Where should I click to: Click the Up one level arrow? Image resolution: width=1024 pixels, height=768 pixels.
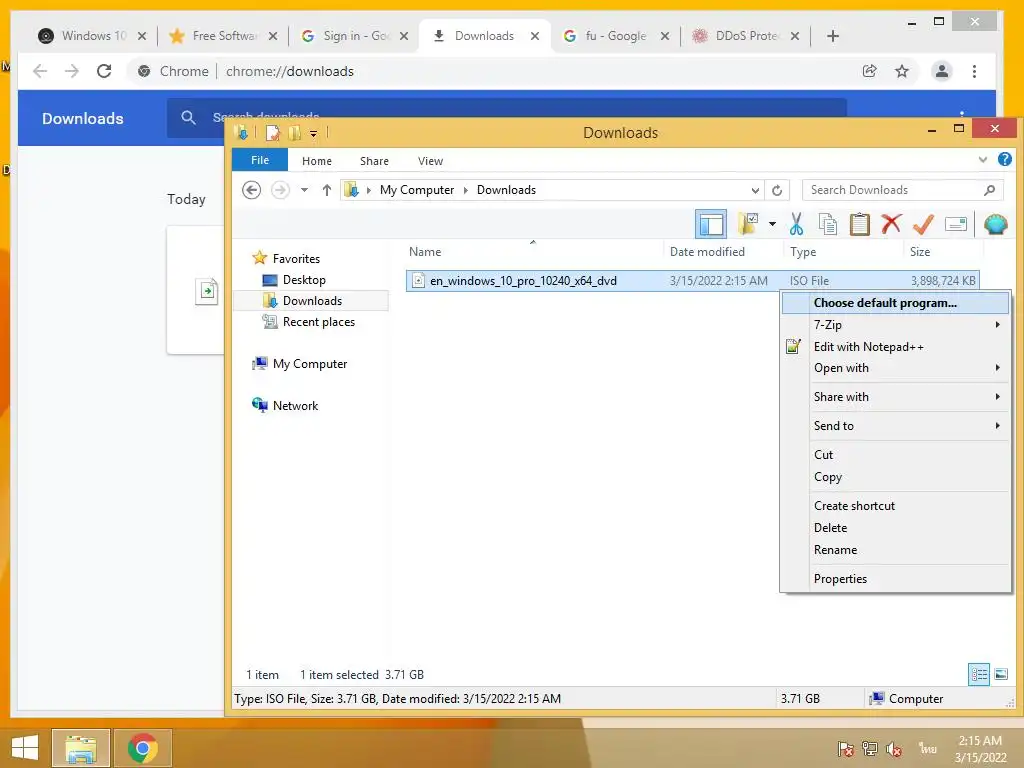[327, 190]
